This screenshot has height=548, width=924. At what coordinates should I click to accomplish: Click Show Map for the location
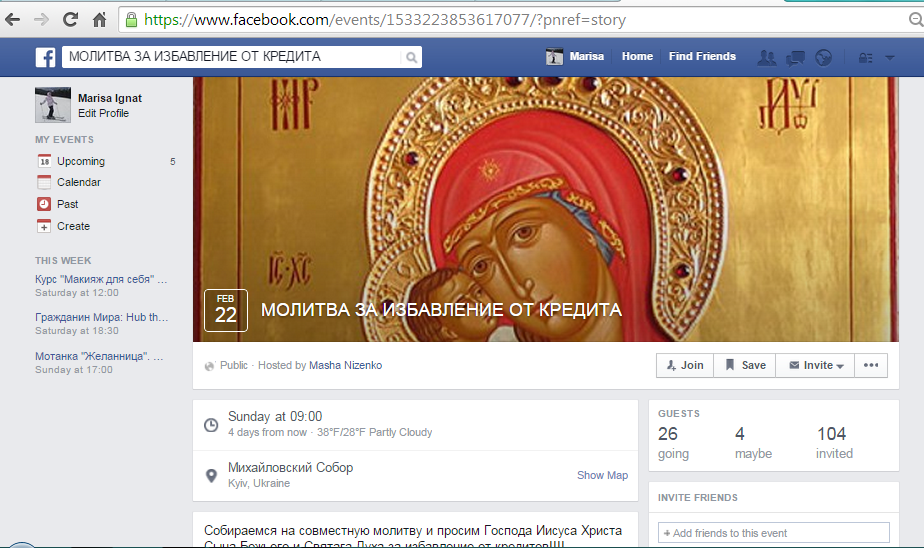point(602,476)
